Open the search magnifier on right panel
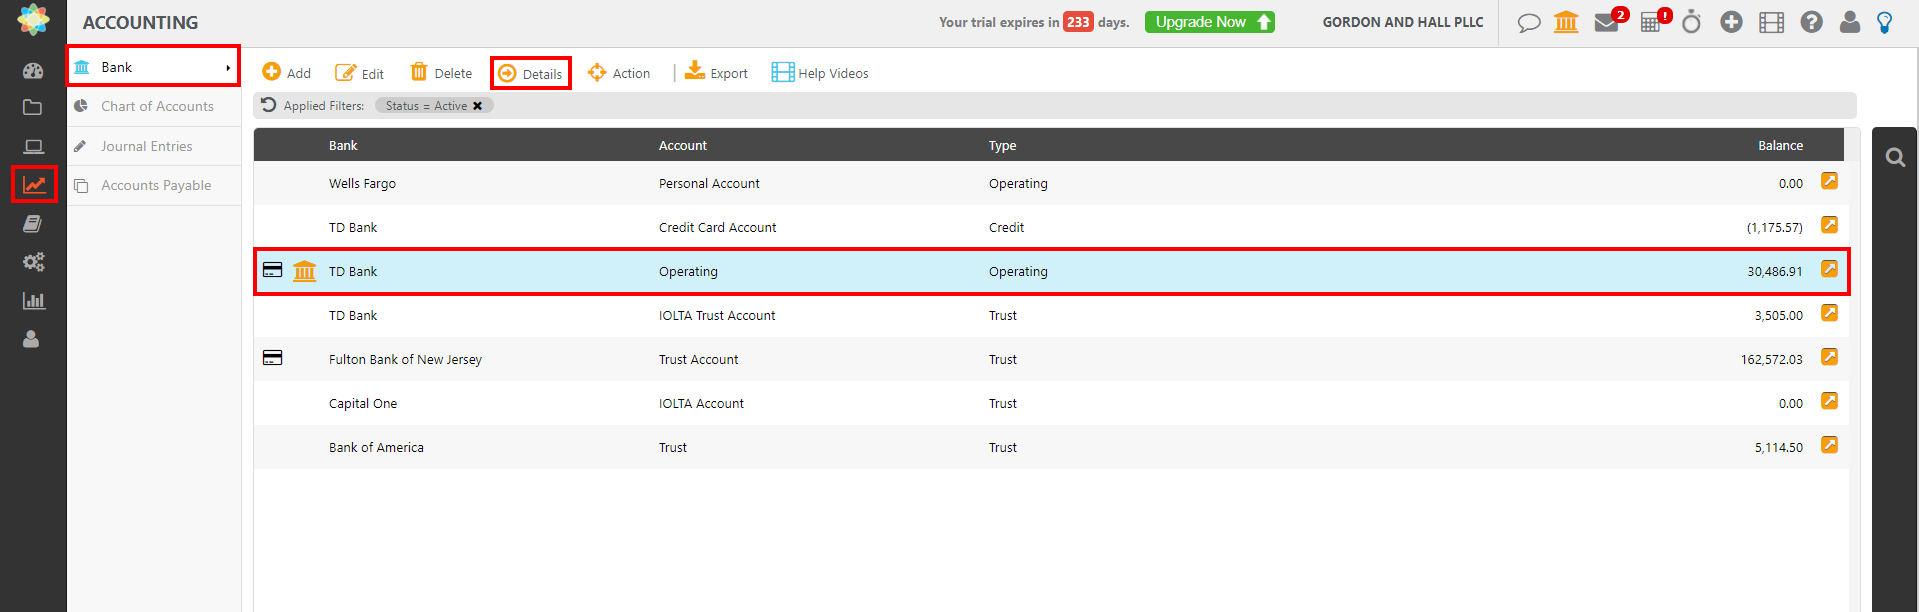The height and width of the screenshot is (612, 1919). [x=1895, y=157]
